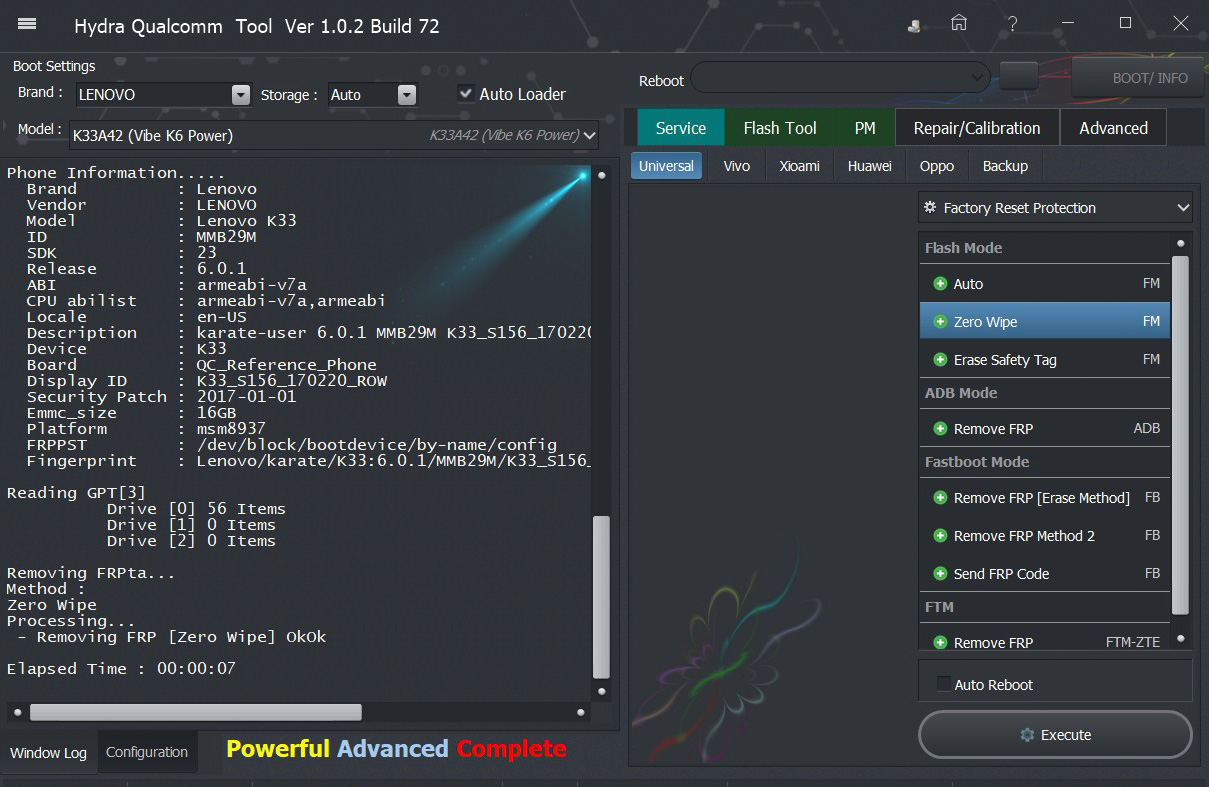Click green plus icon beside ADB Remove FRP
The image size is (1209, 787).
coord(940,429)
